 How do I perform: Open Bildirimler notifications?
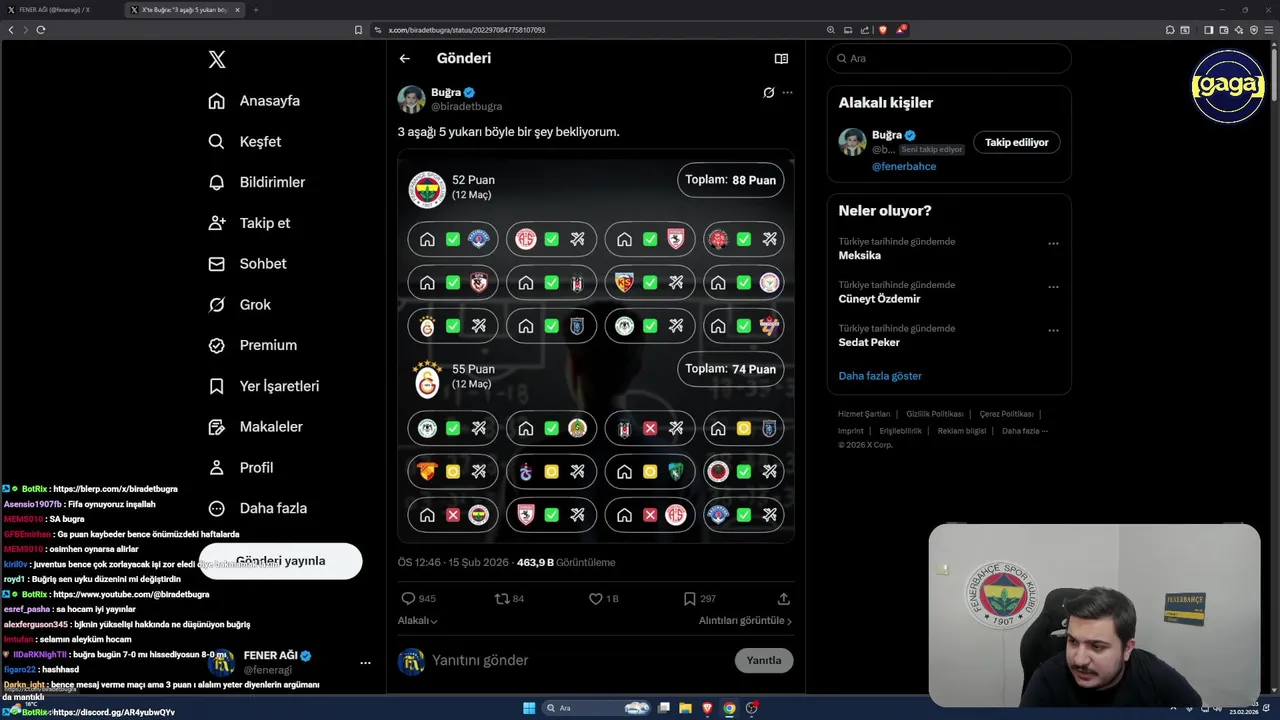pyautogui.click(x=256, y=182)
